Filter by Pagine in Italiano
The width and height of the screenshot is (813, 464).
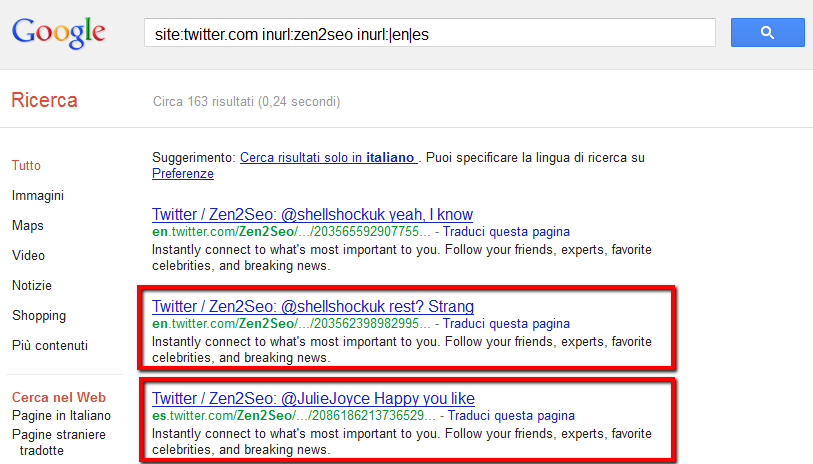(x=61, y=415)
